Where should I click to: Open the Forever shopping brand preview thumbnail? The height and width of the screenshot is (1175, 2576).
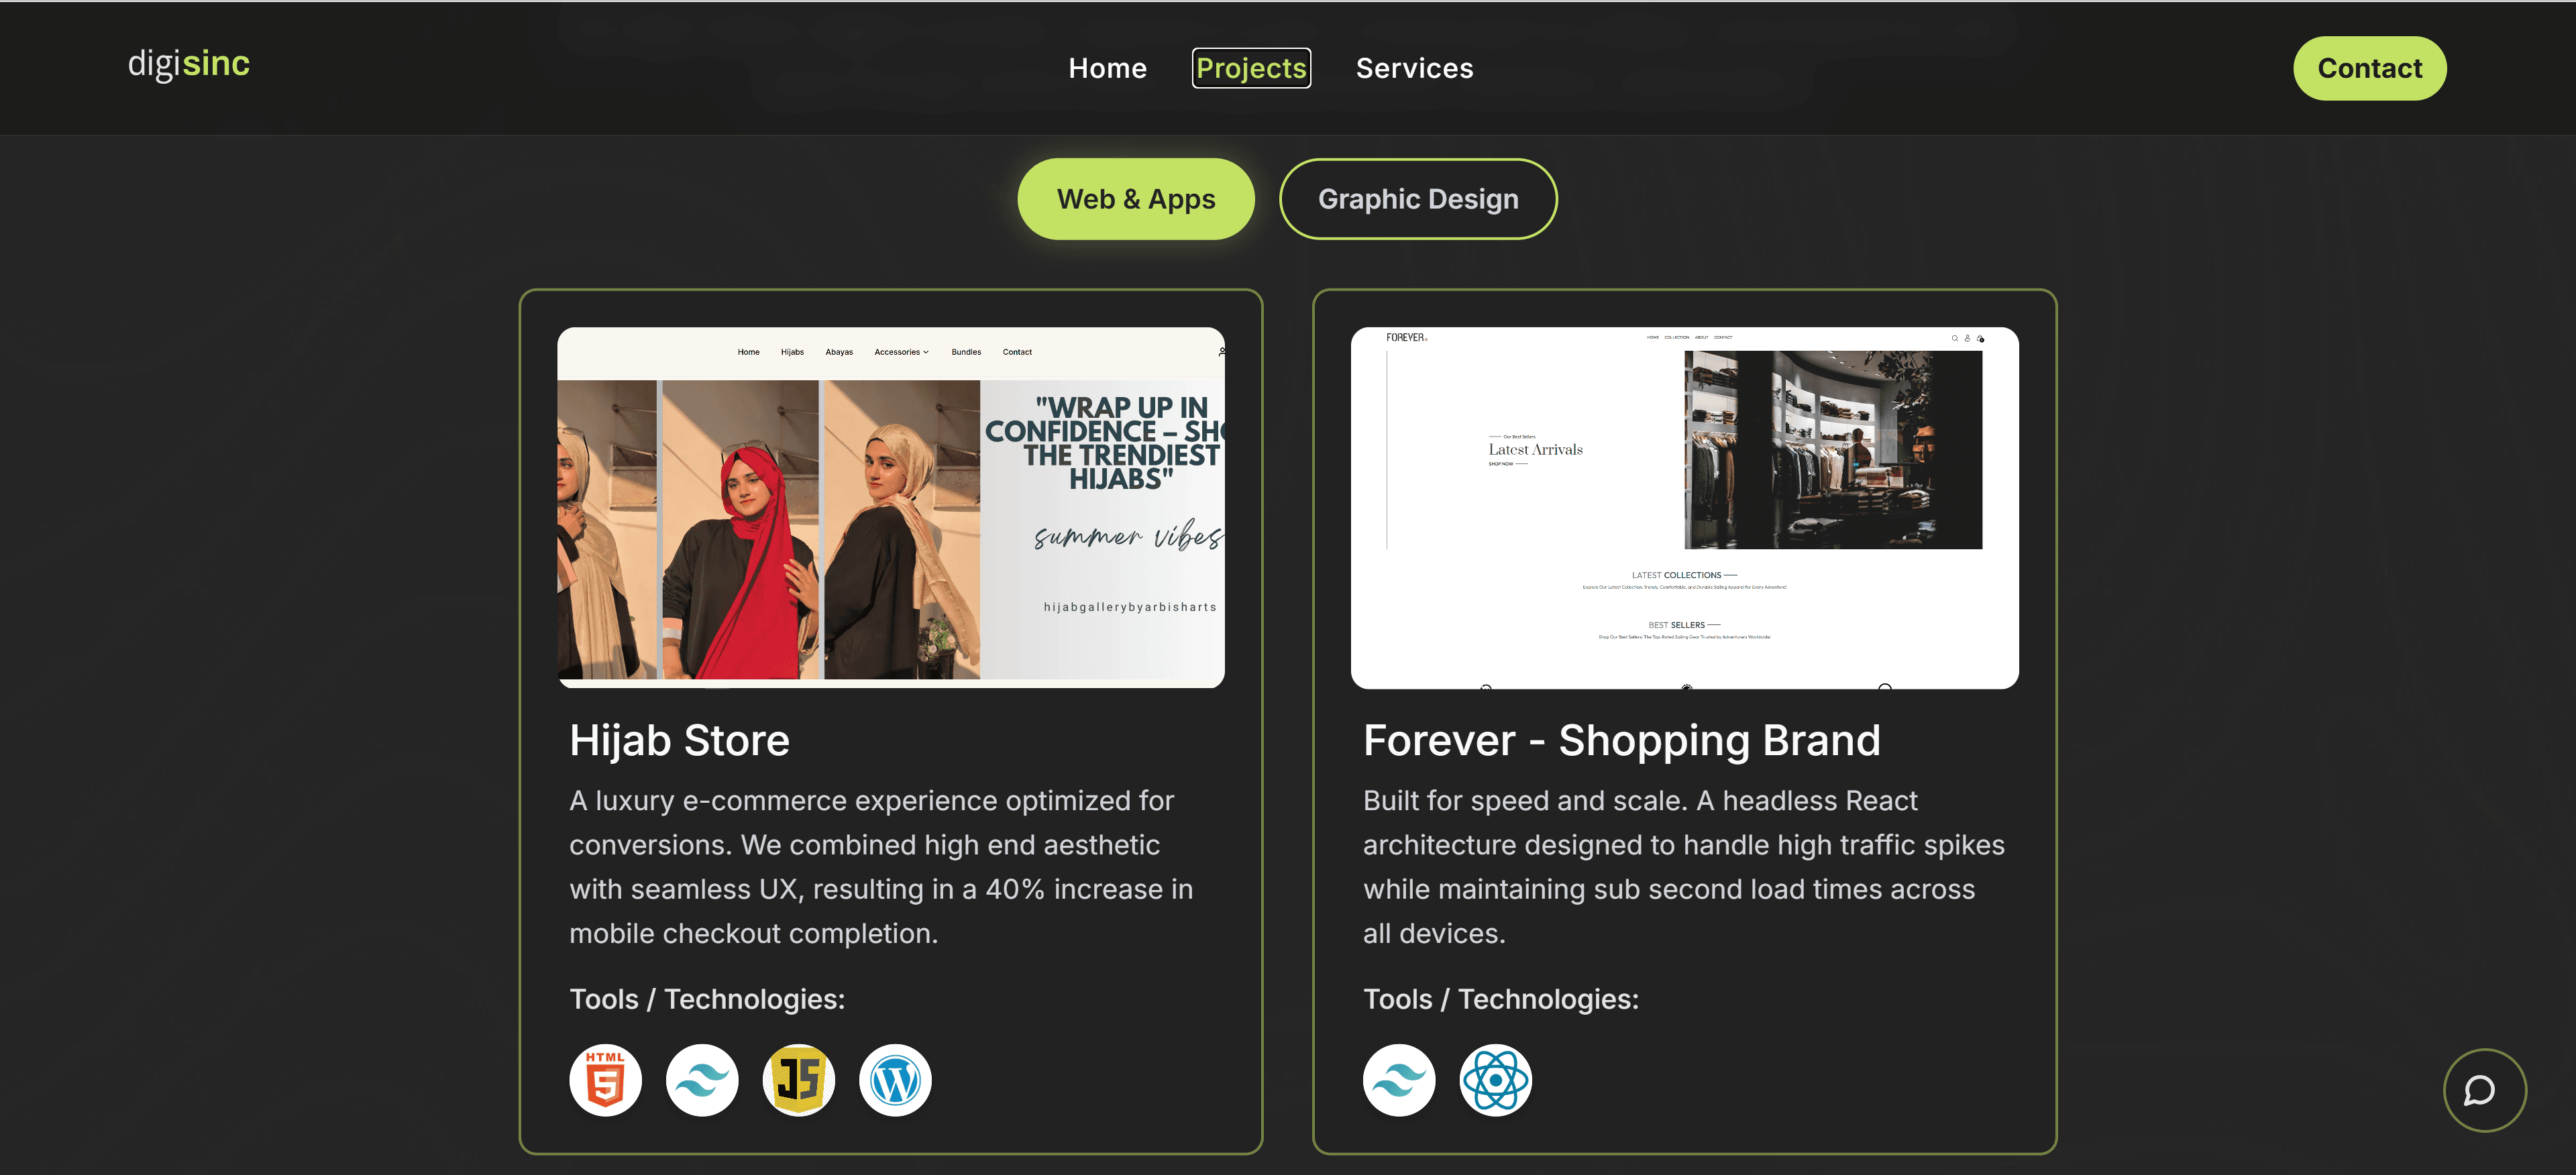tap(1684, 507)
